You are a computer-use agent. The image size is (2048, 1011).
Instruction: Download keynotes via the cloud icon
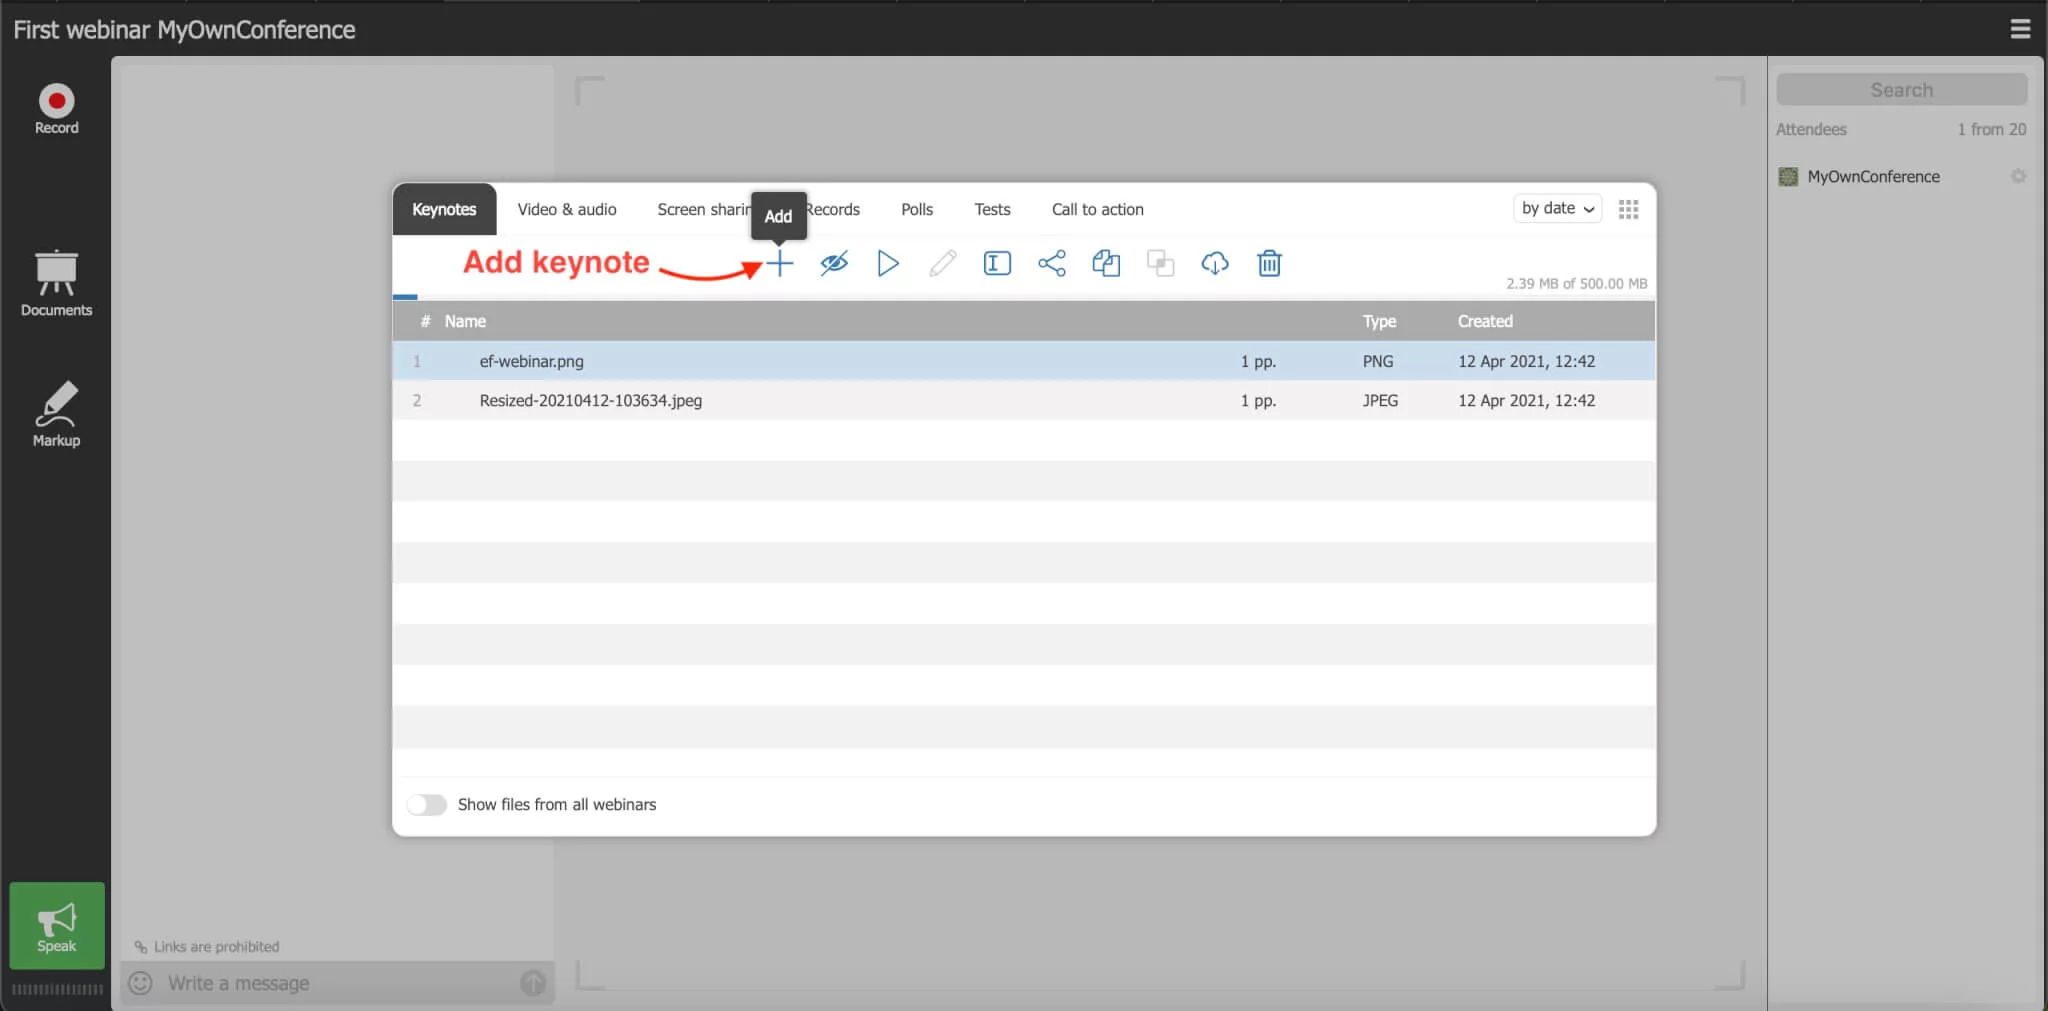1214,263
